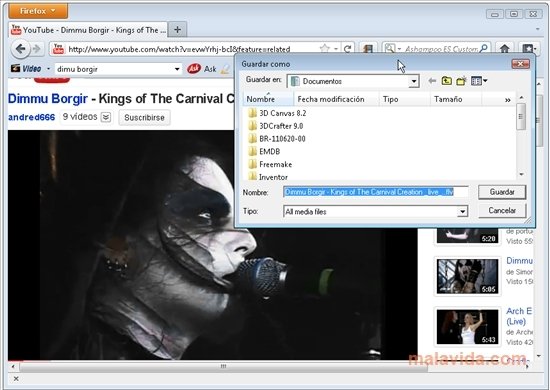Image resolution: width=550 pixels, height=390 pixels.
Task: Click the search magnifier icon in search box
Action: [484, 48]
